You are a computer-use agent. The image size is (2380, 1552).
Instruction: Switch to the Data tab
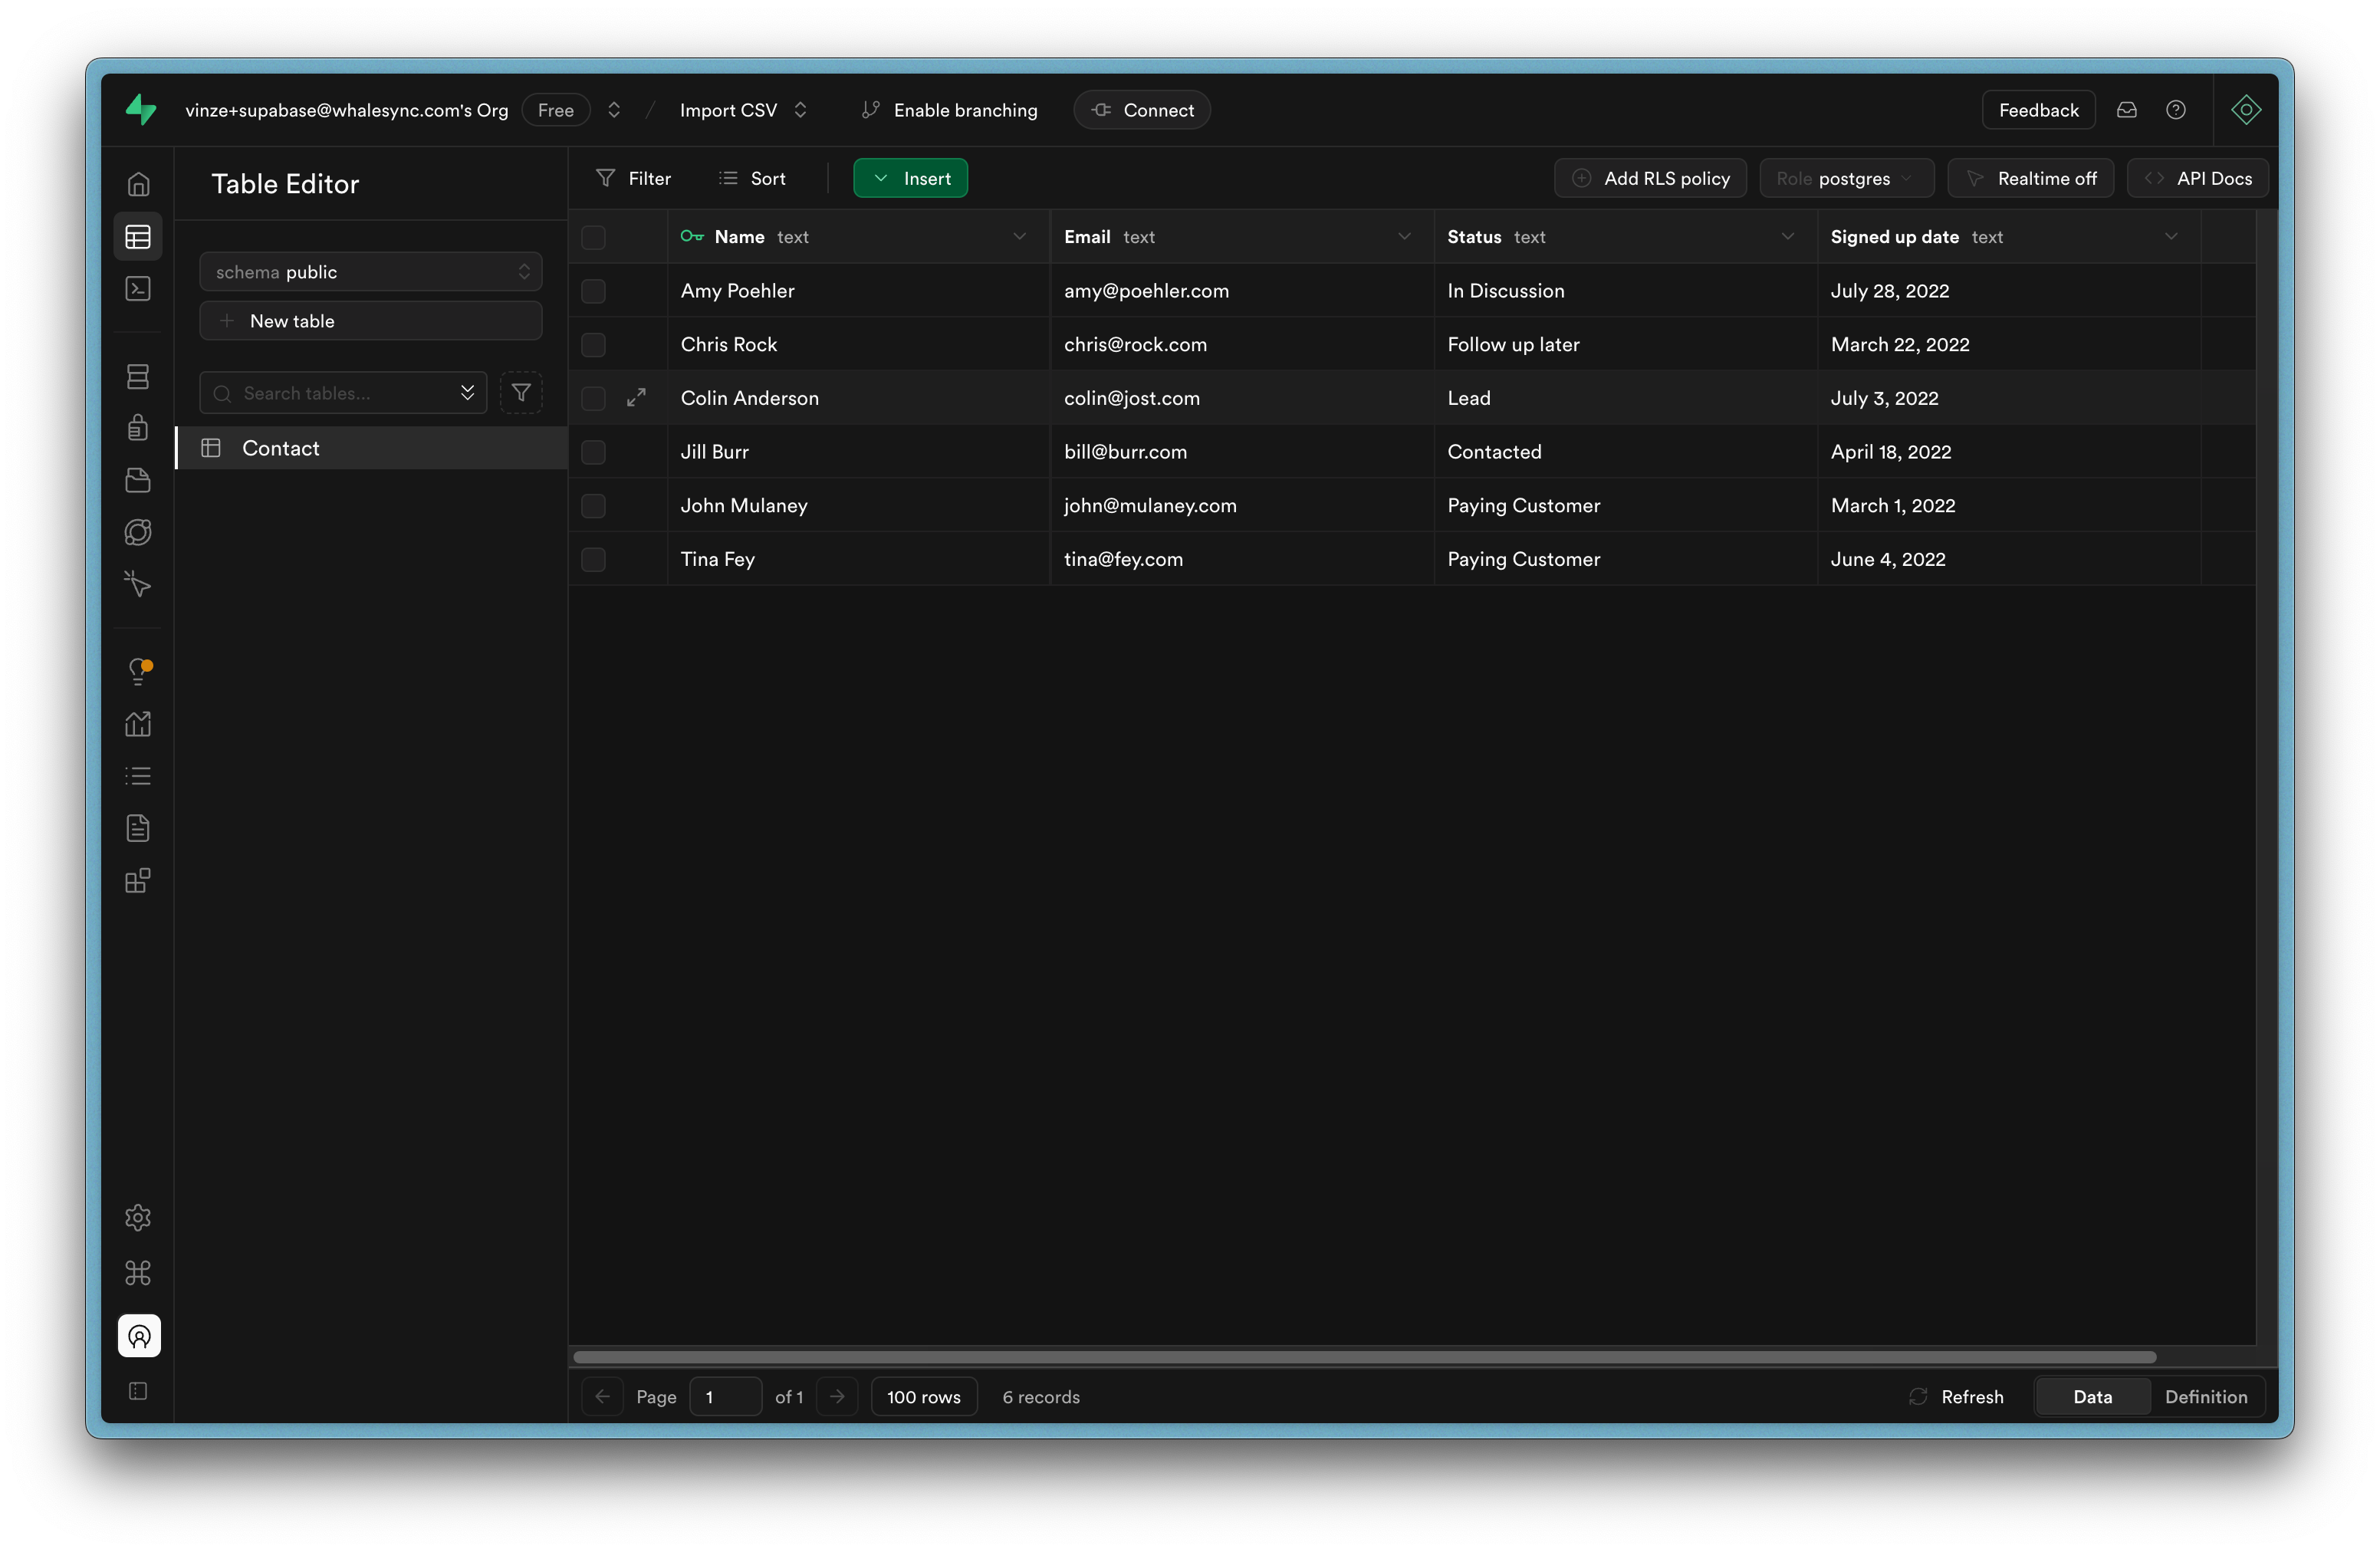[x=2093, y=1397]
